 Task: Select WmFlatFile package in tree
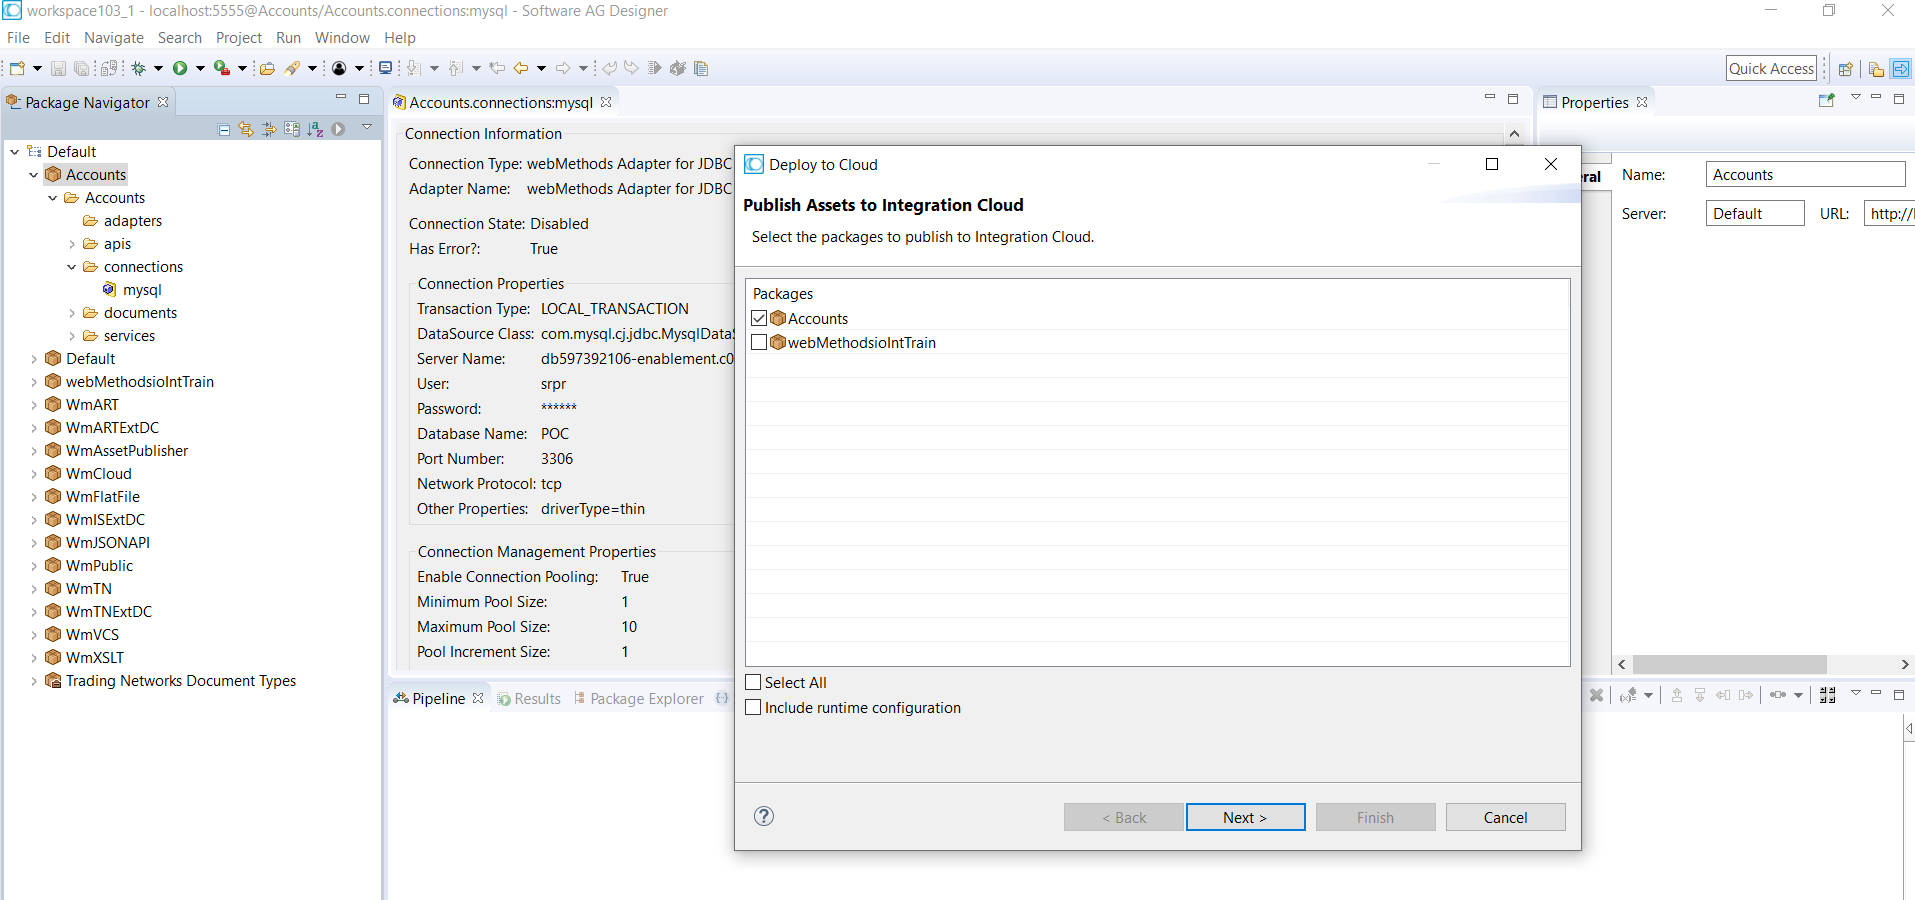coord(102,497)
